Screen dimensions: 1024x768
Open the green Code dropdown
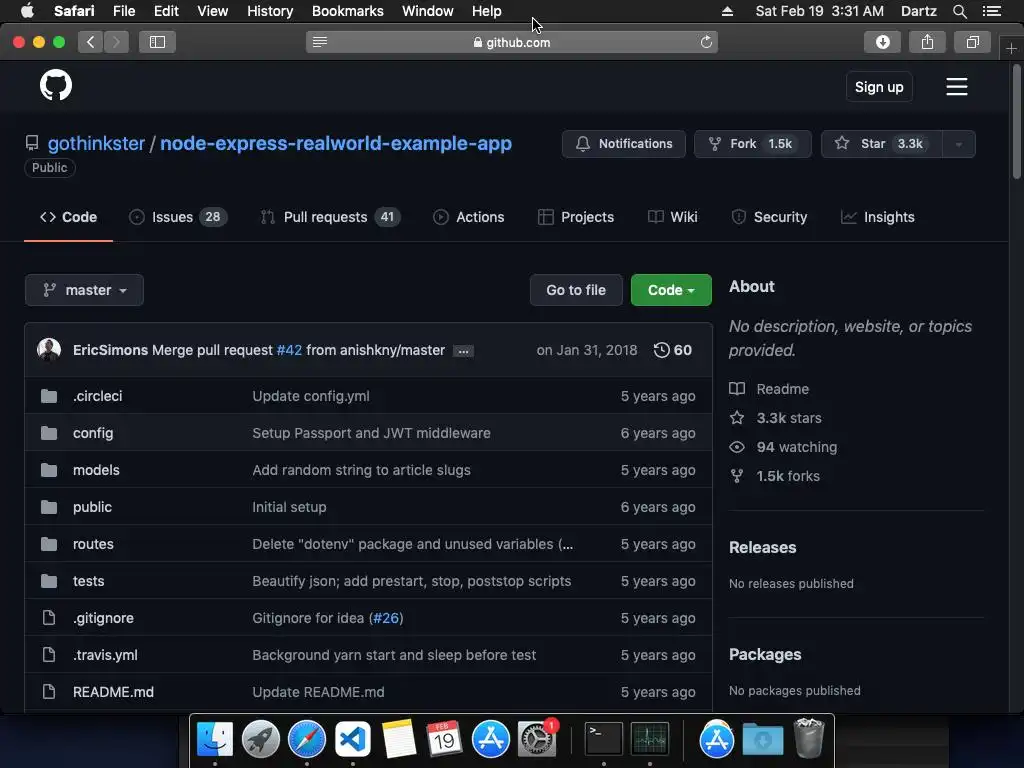pyautogui.click(x=671, y=290)
